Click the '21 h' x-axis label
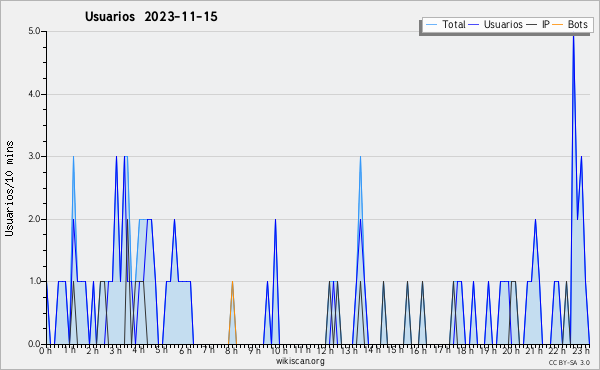The height and width of the screenshot is (370, 600). tap(535, 351)
